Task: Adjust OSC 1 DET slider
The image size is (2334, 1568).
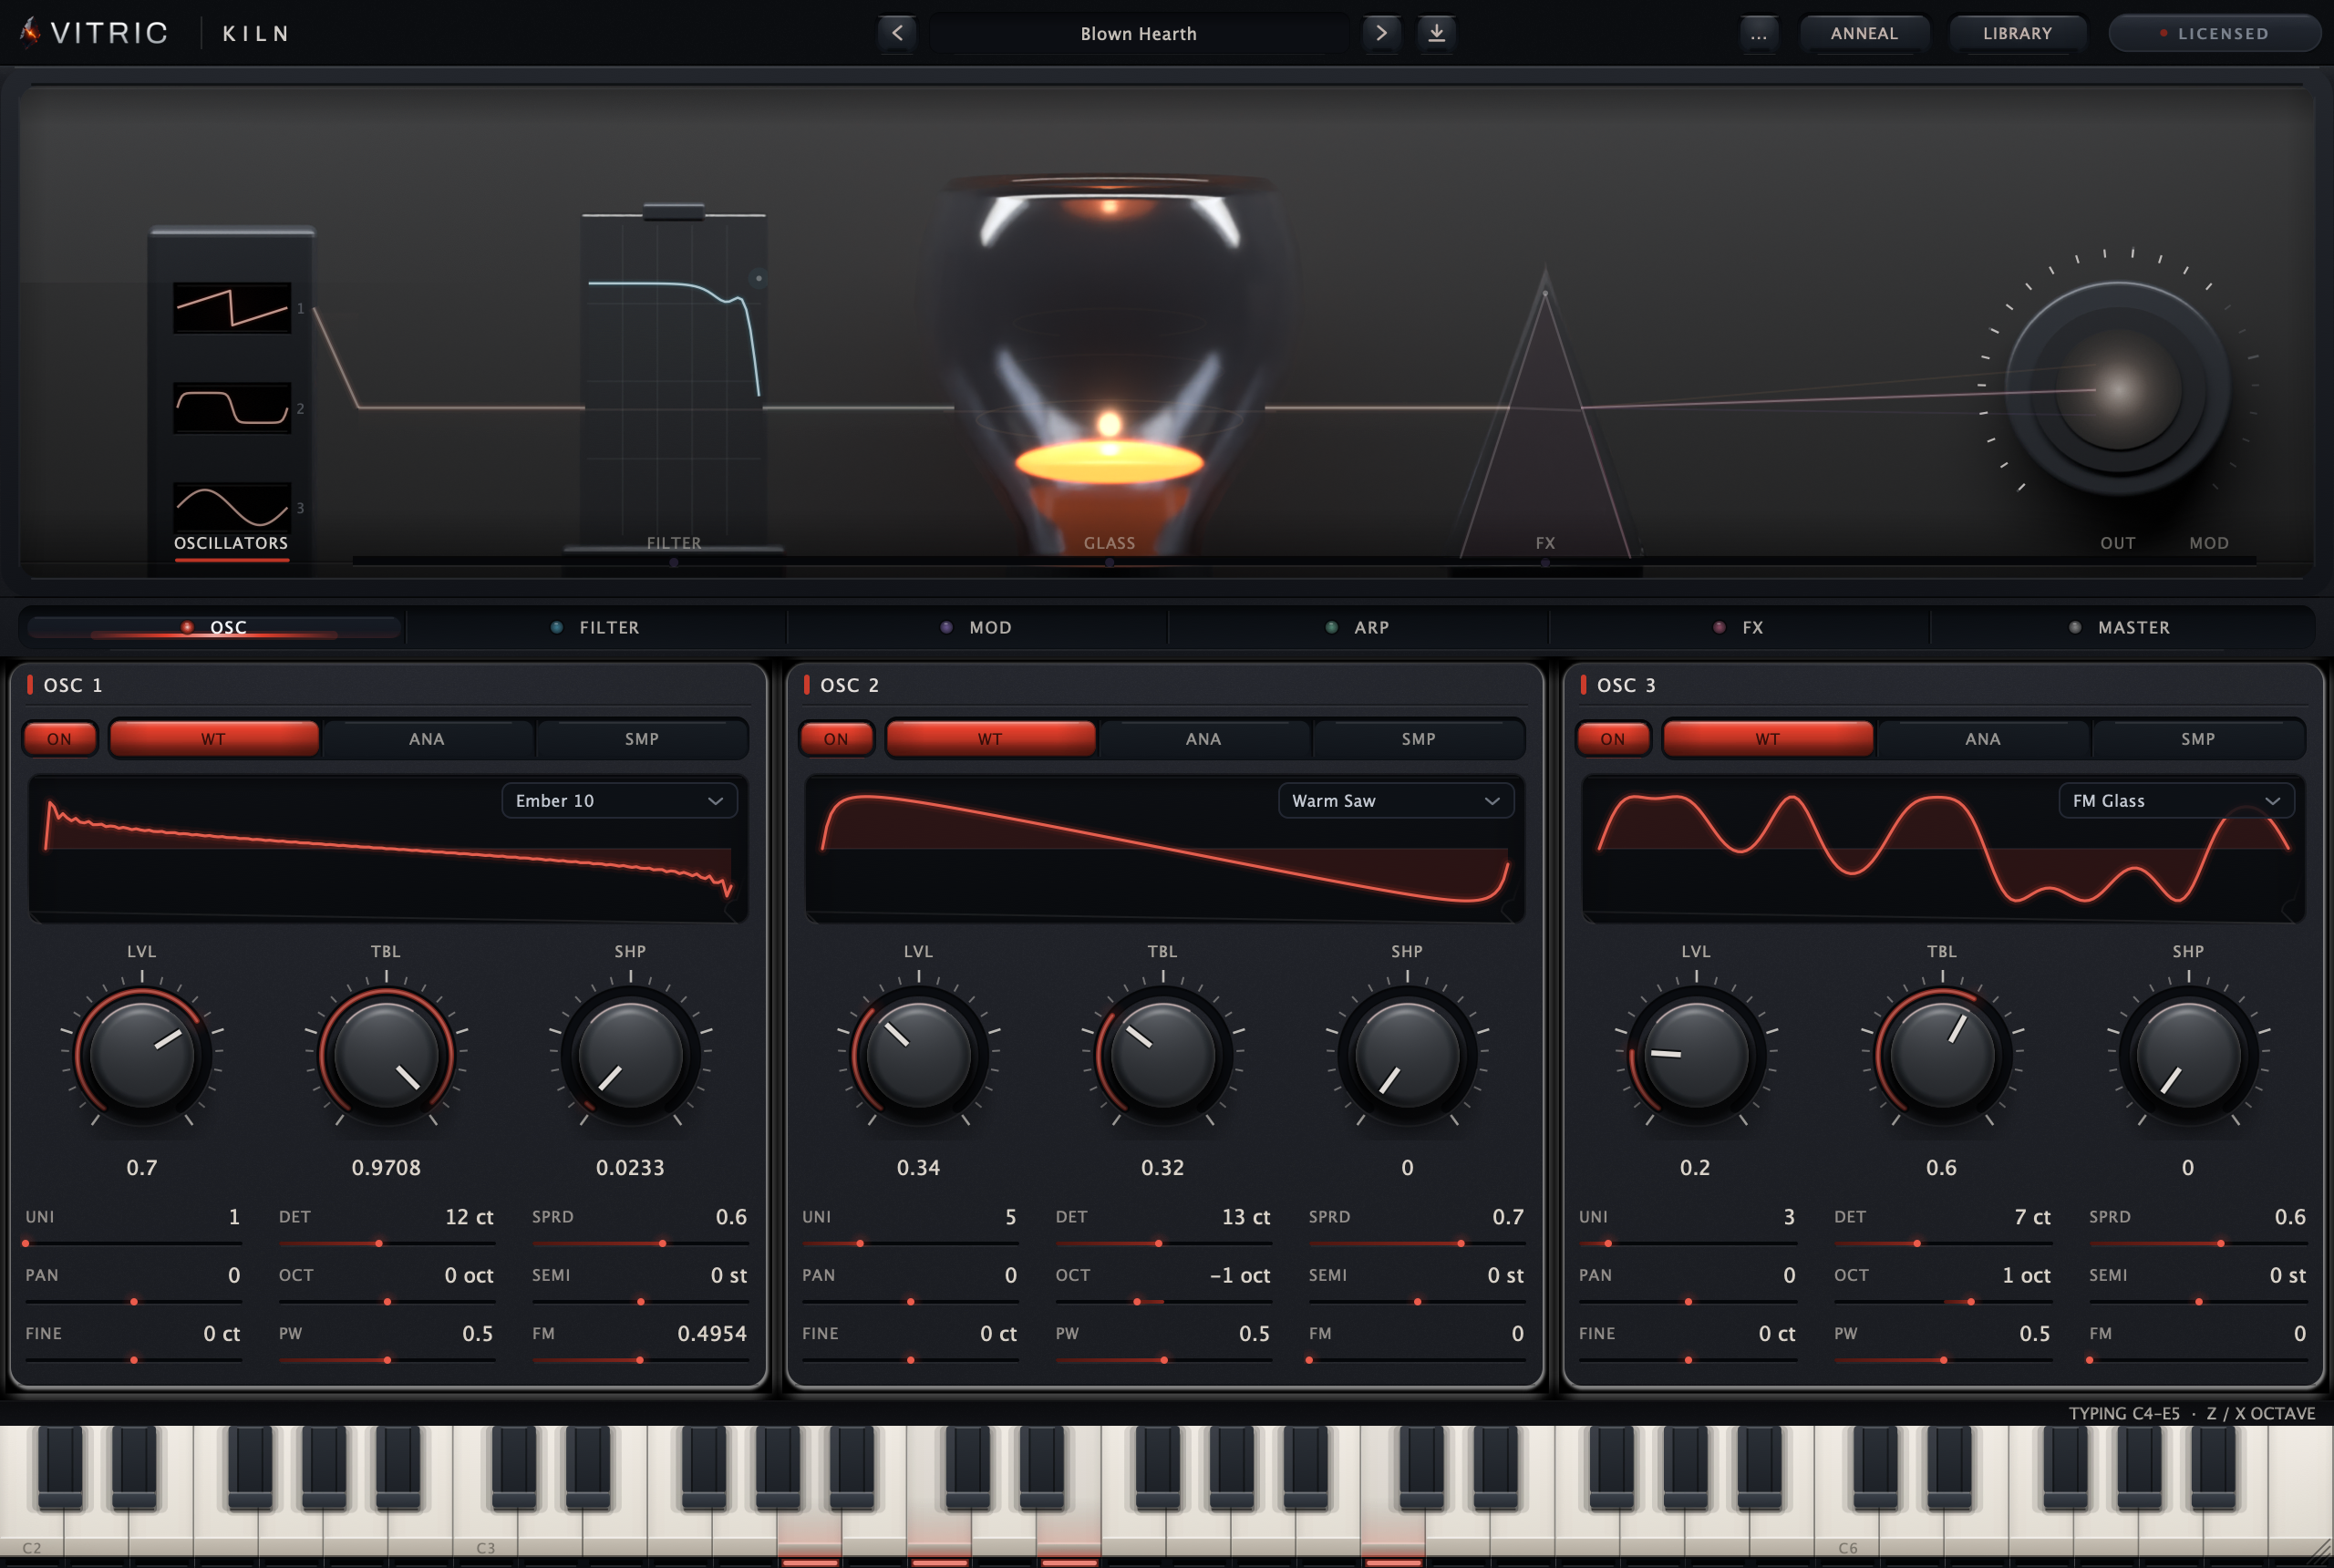Action: pyautogui.click(x=386, y=1243)
